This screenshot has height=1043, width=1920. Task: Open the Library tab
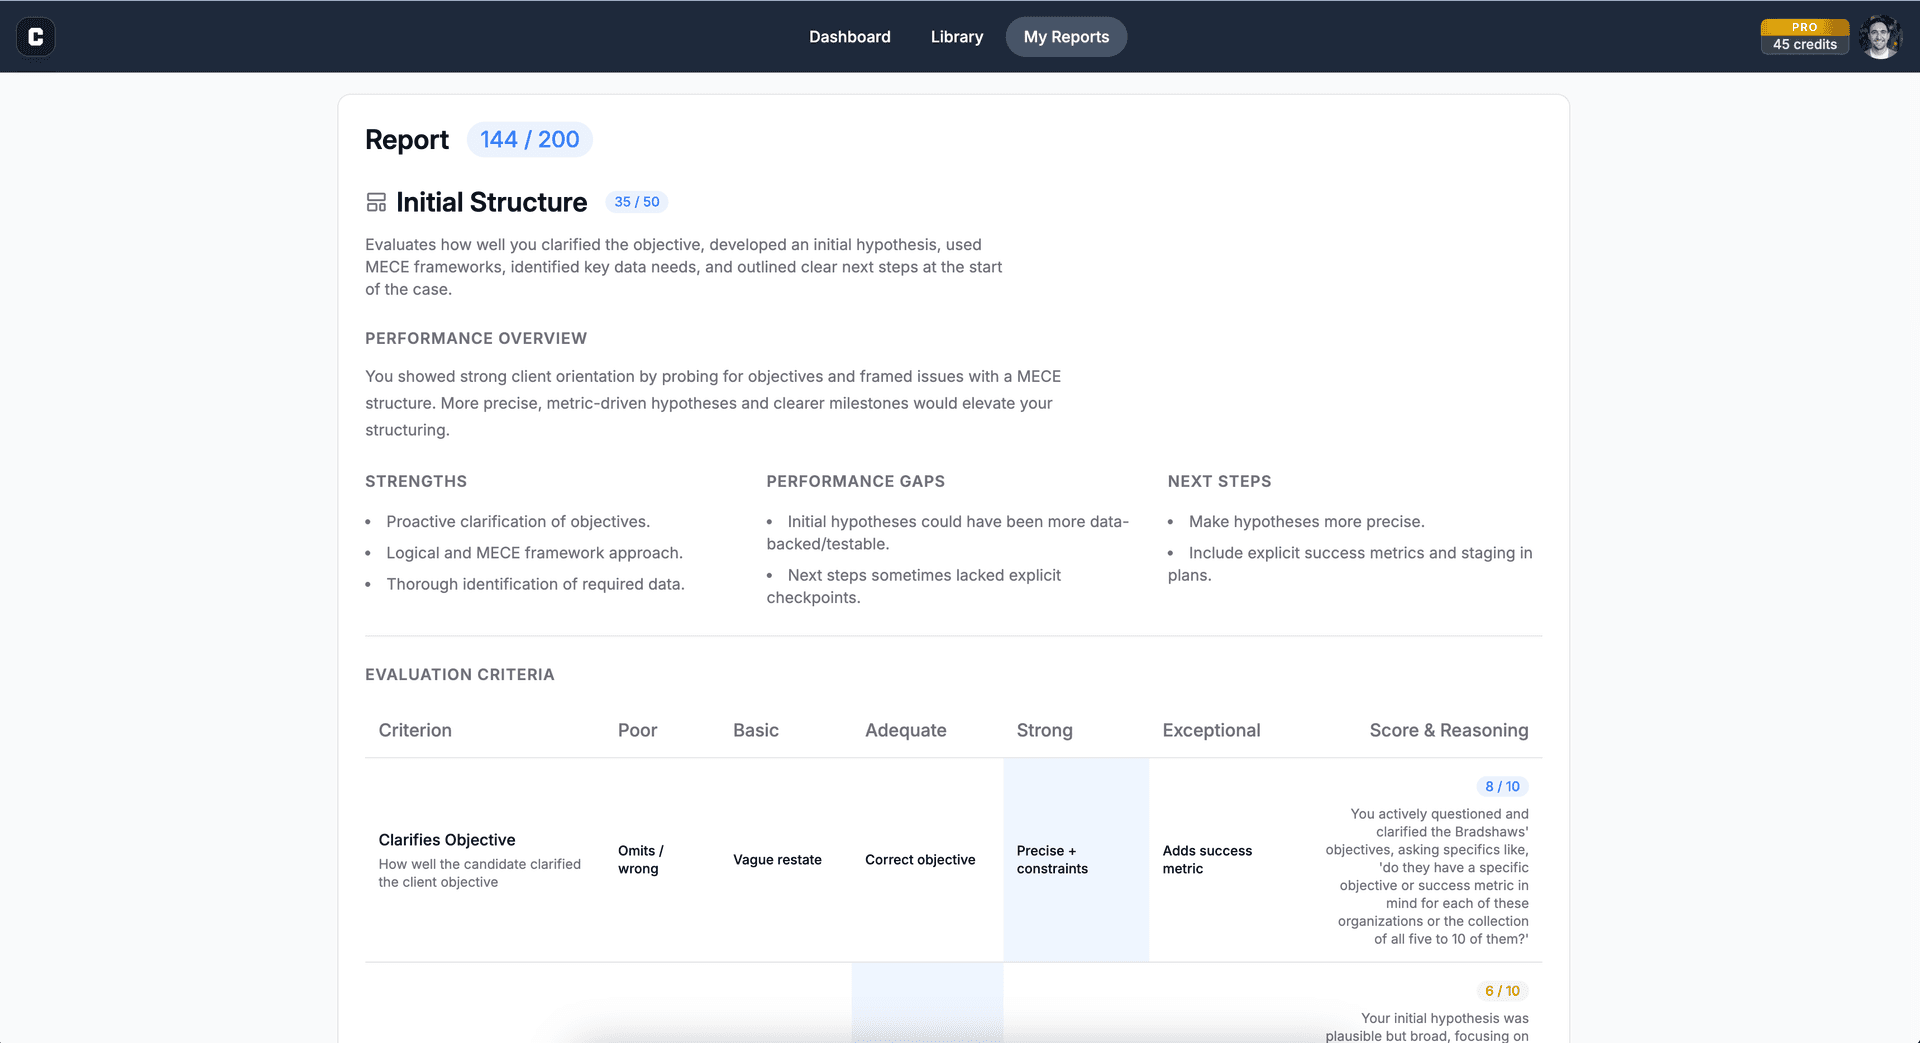pos(956,37)
